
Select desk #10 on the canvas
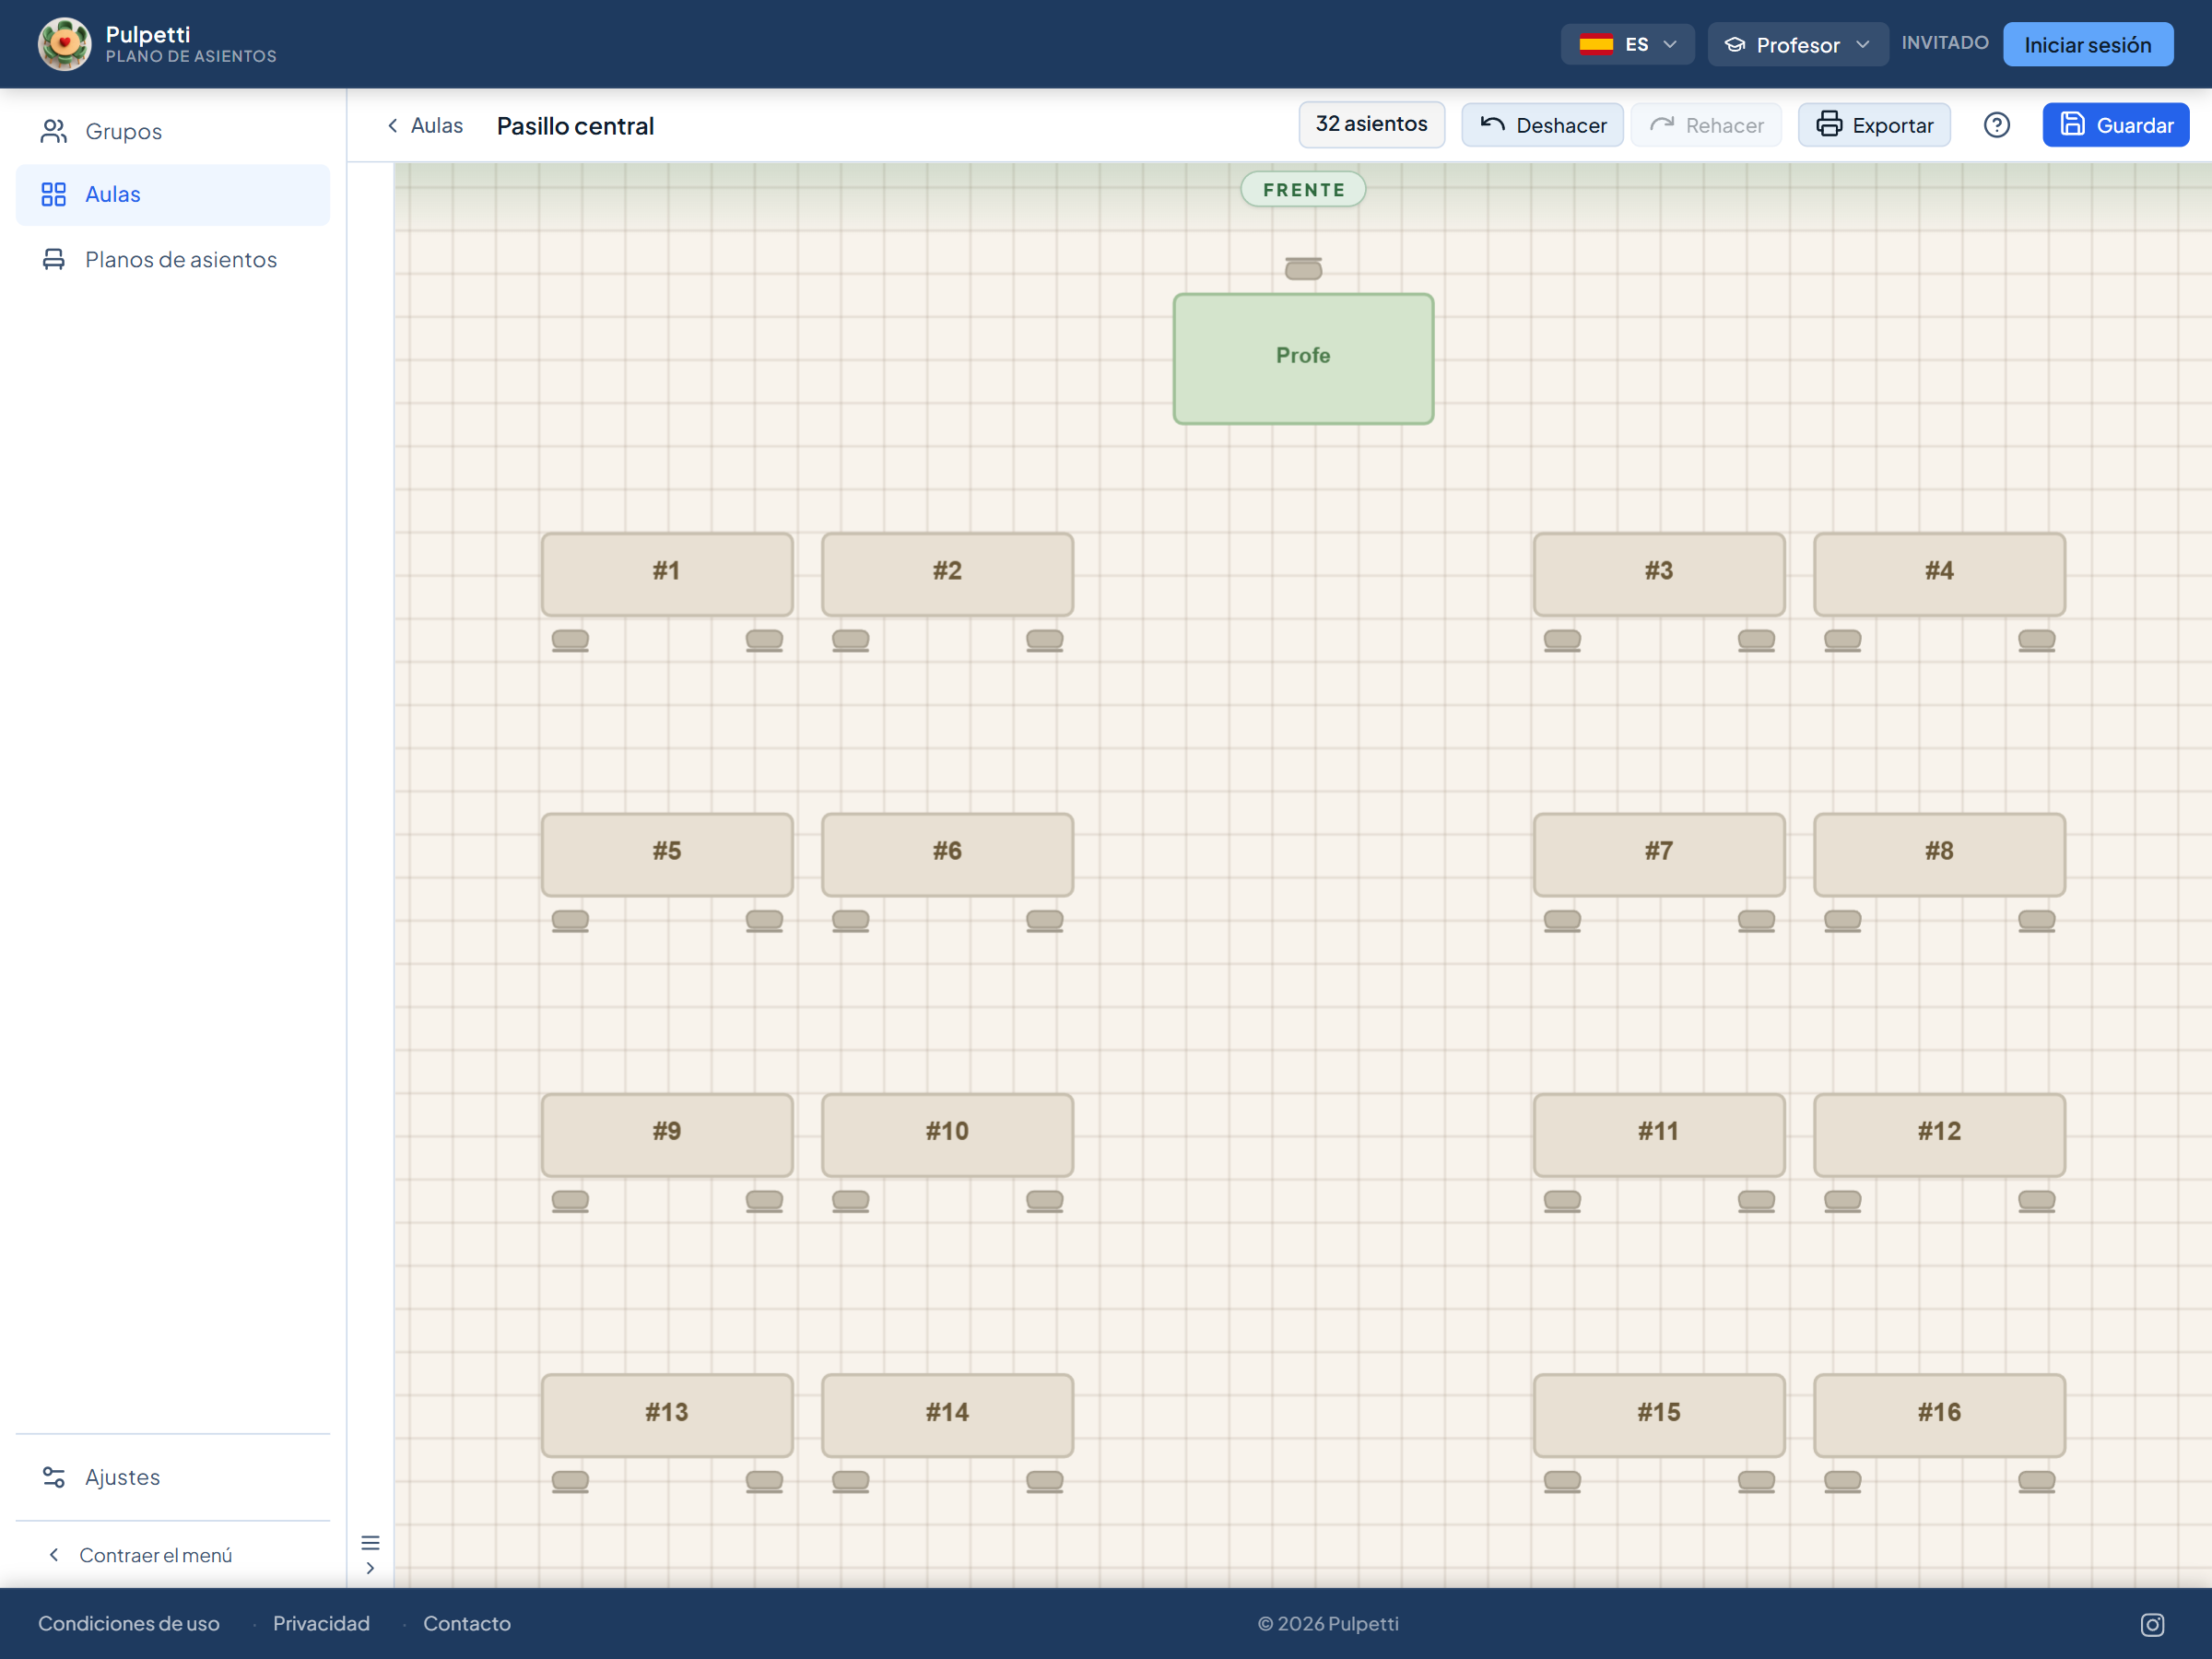coord(947,1134)
